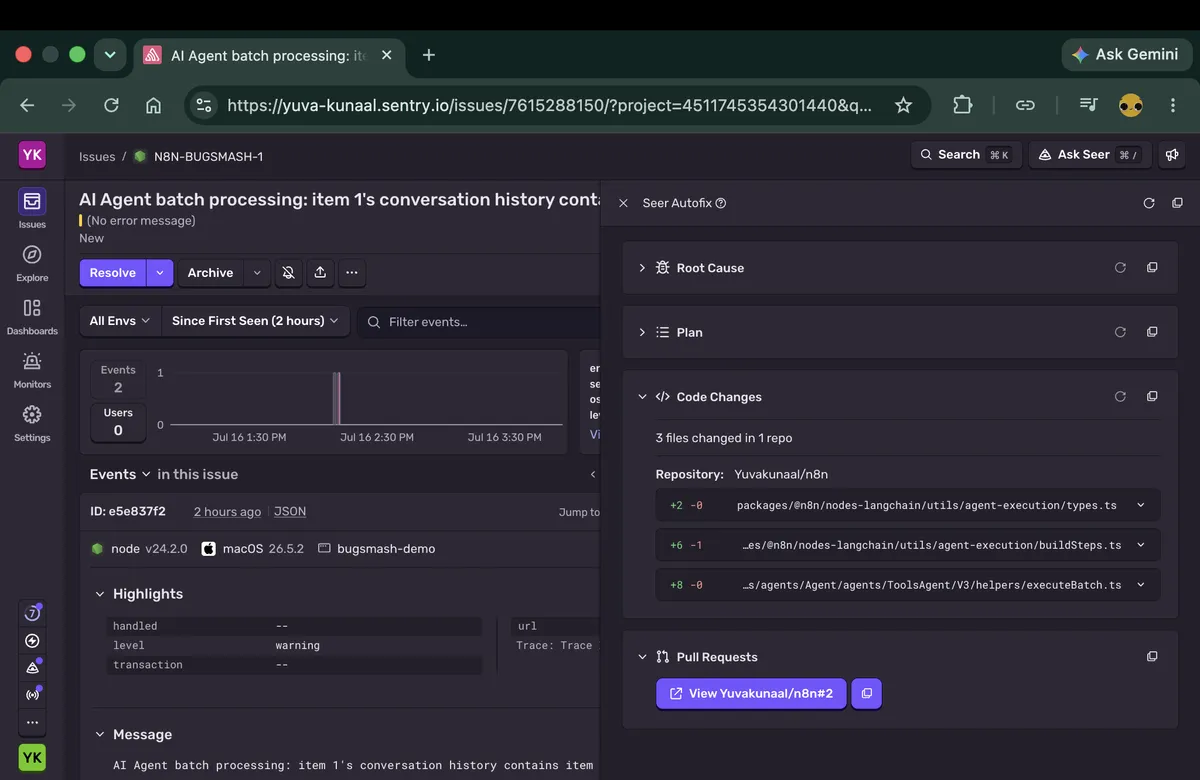Screen dimensions: 1200x780
Task: Open Dashboards from the sidebar
Action: [32, 316]
